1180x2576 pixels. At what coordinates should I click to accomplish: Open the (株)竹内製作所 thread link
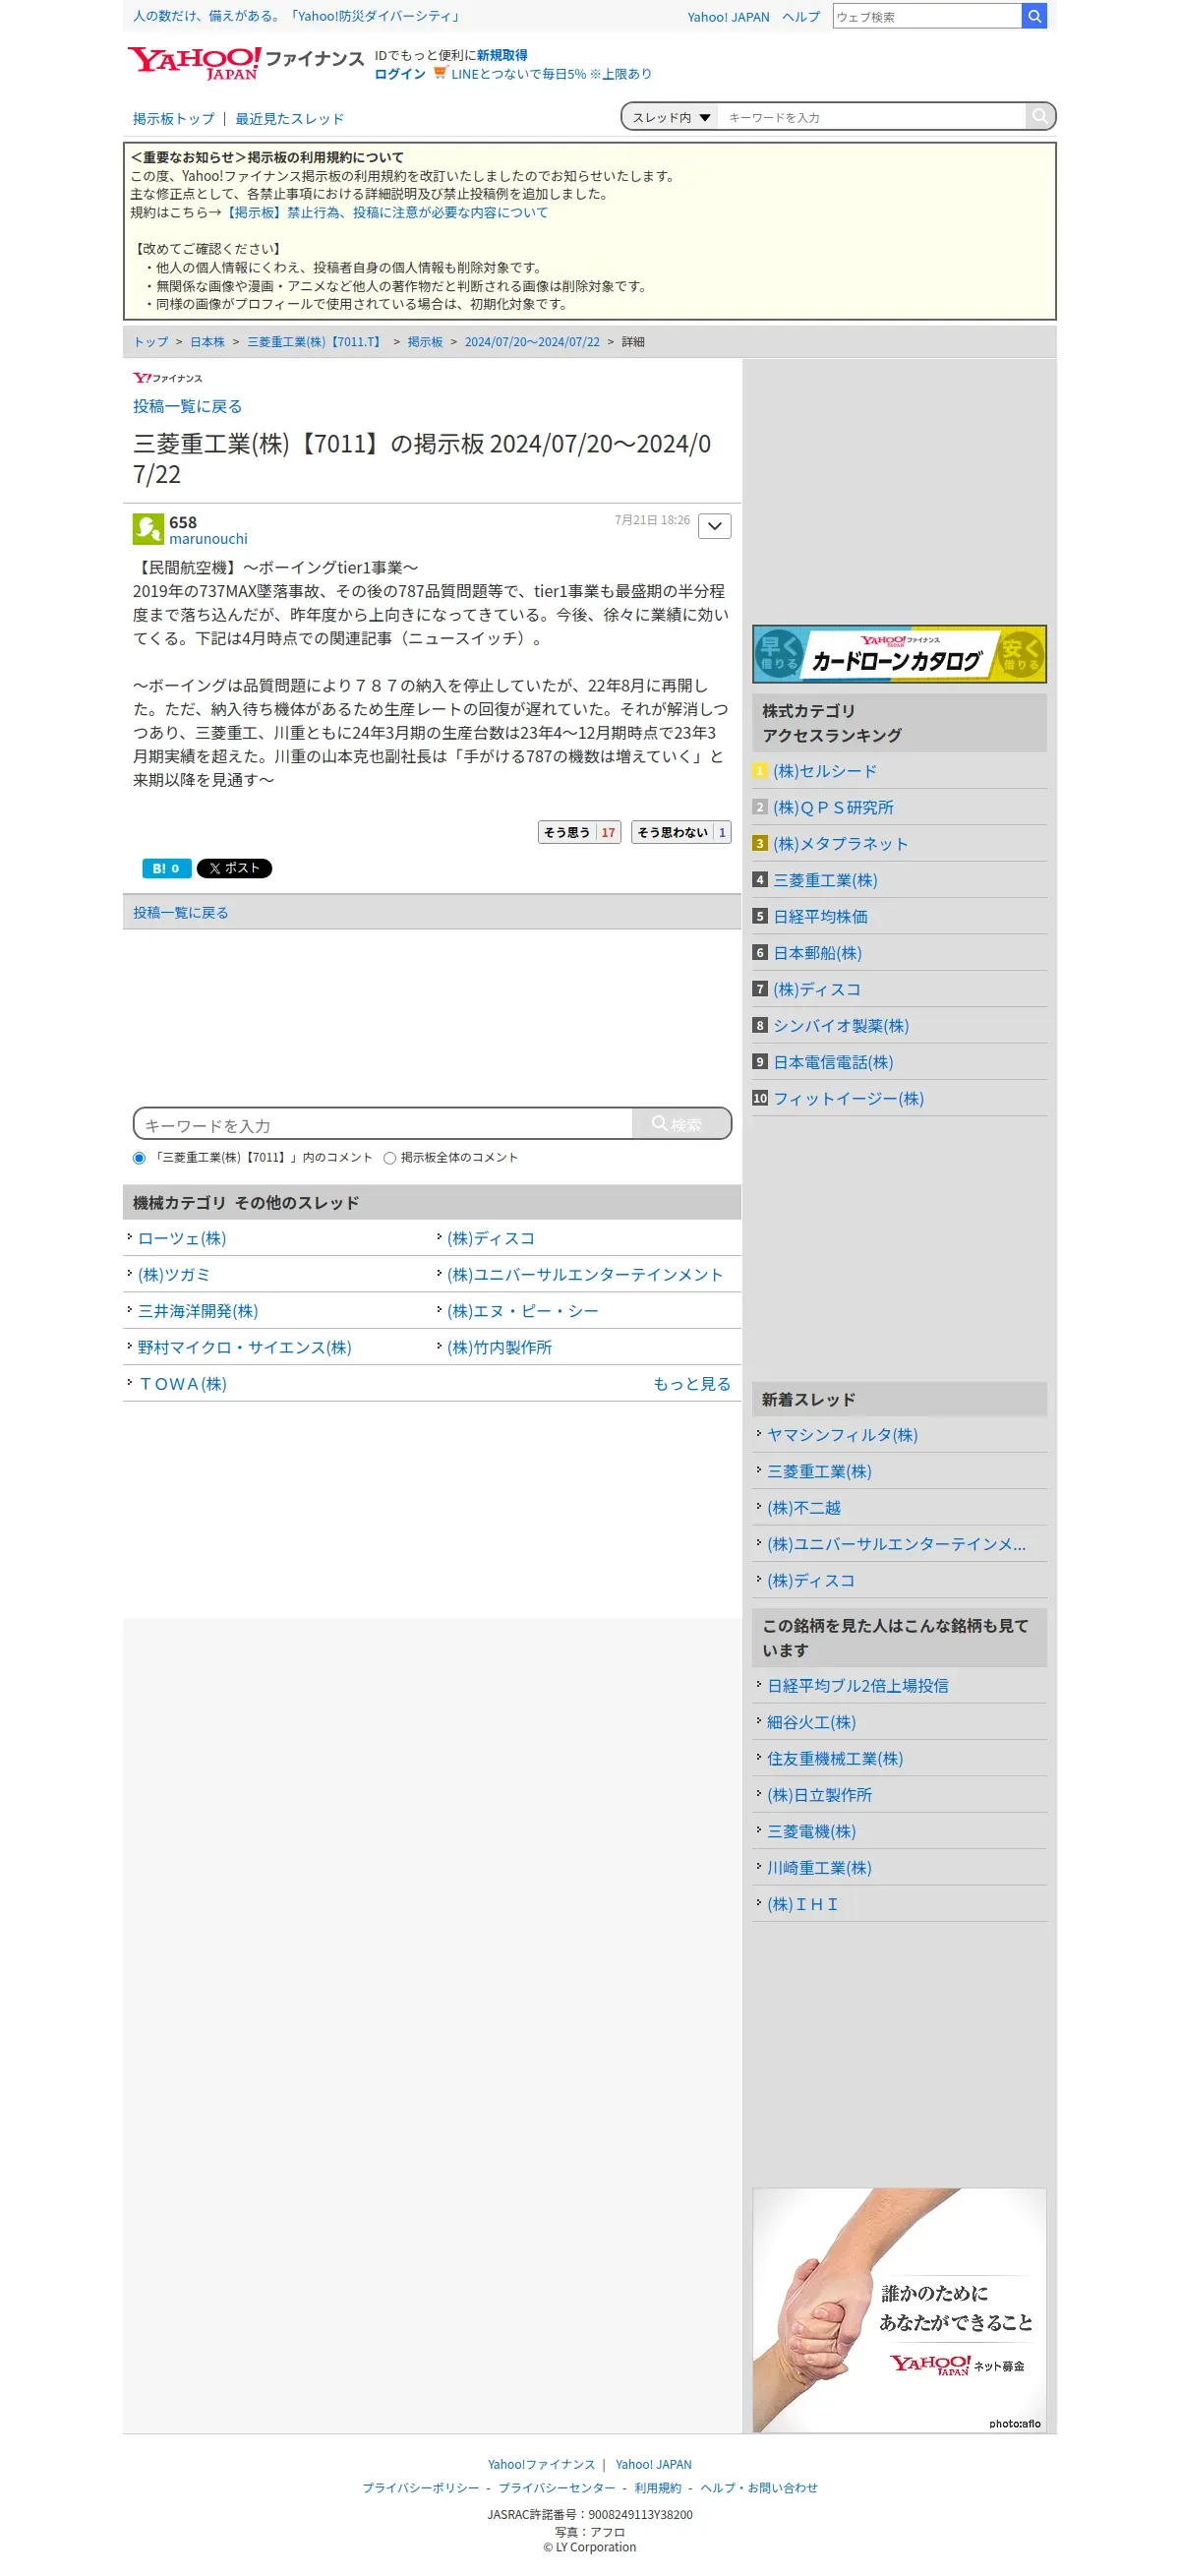tap(499, 1348)
